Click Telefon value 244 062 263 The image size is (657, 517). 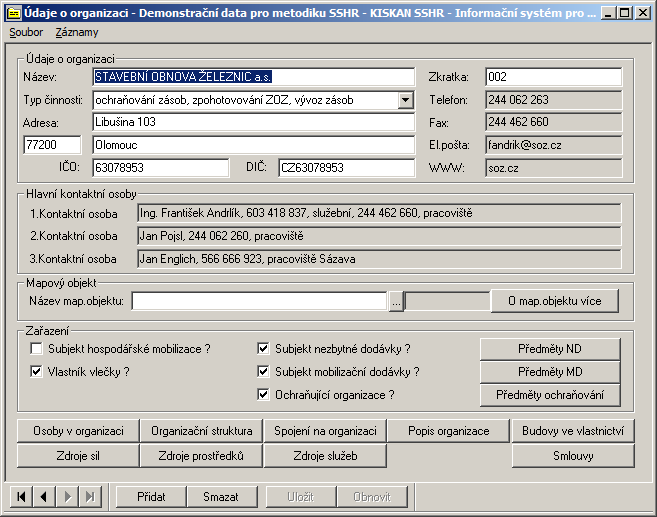tap(554, 100)
